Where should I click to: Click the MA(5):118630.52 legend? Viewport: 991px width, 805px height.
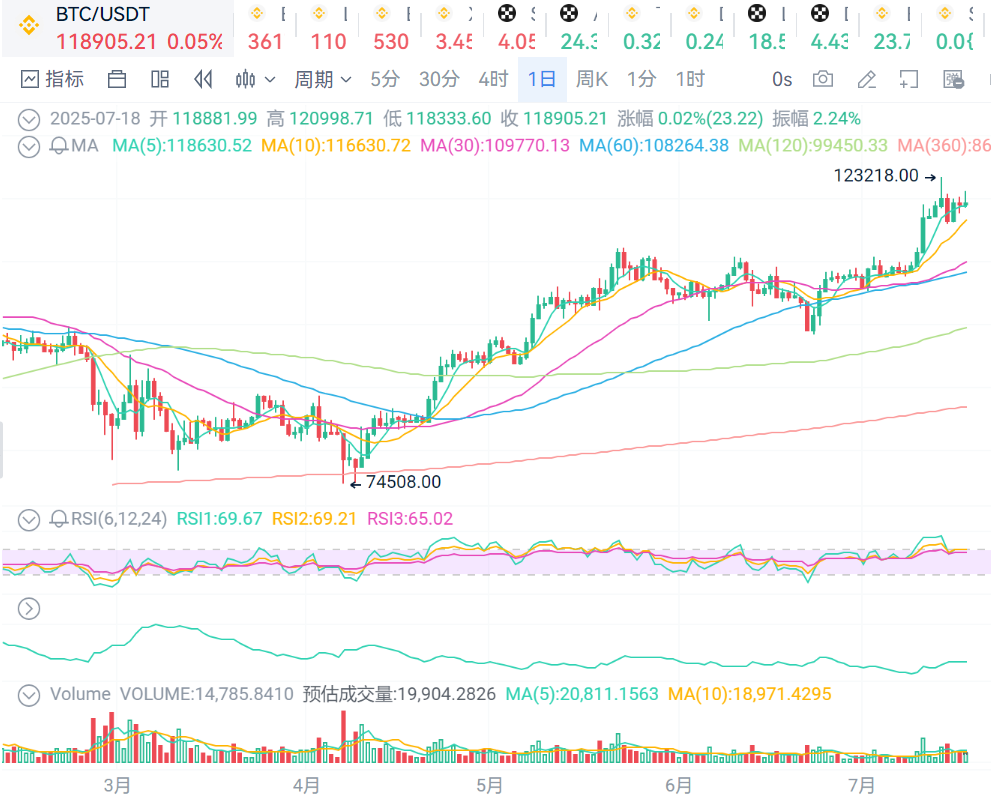pos(182,146)
